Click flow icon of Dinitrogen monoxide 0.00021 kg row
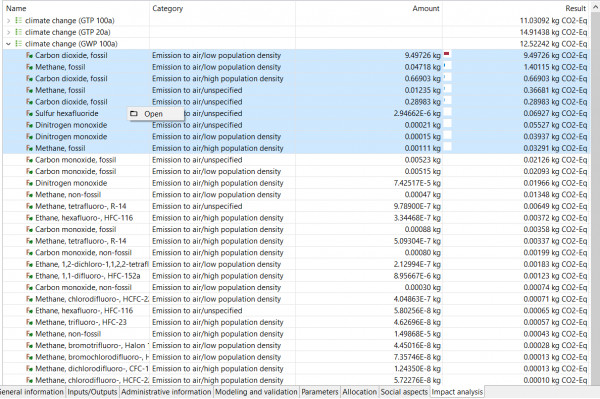600x399 pixels. coord(29,125)
